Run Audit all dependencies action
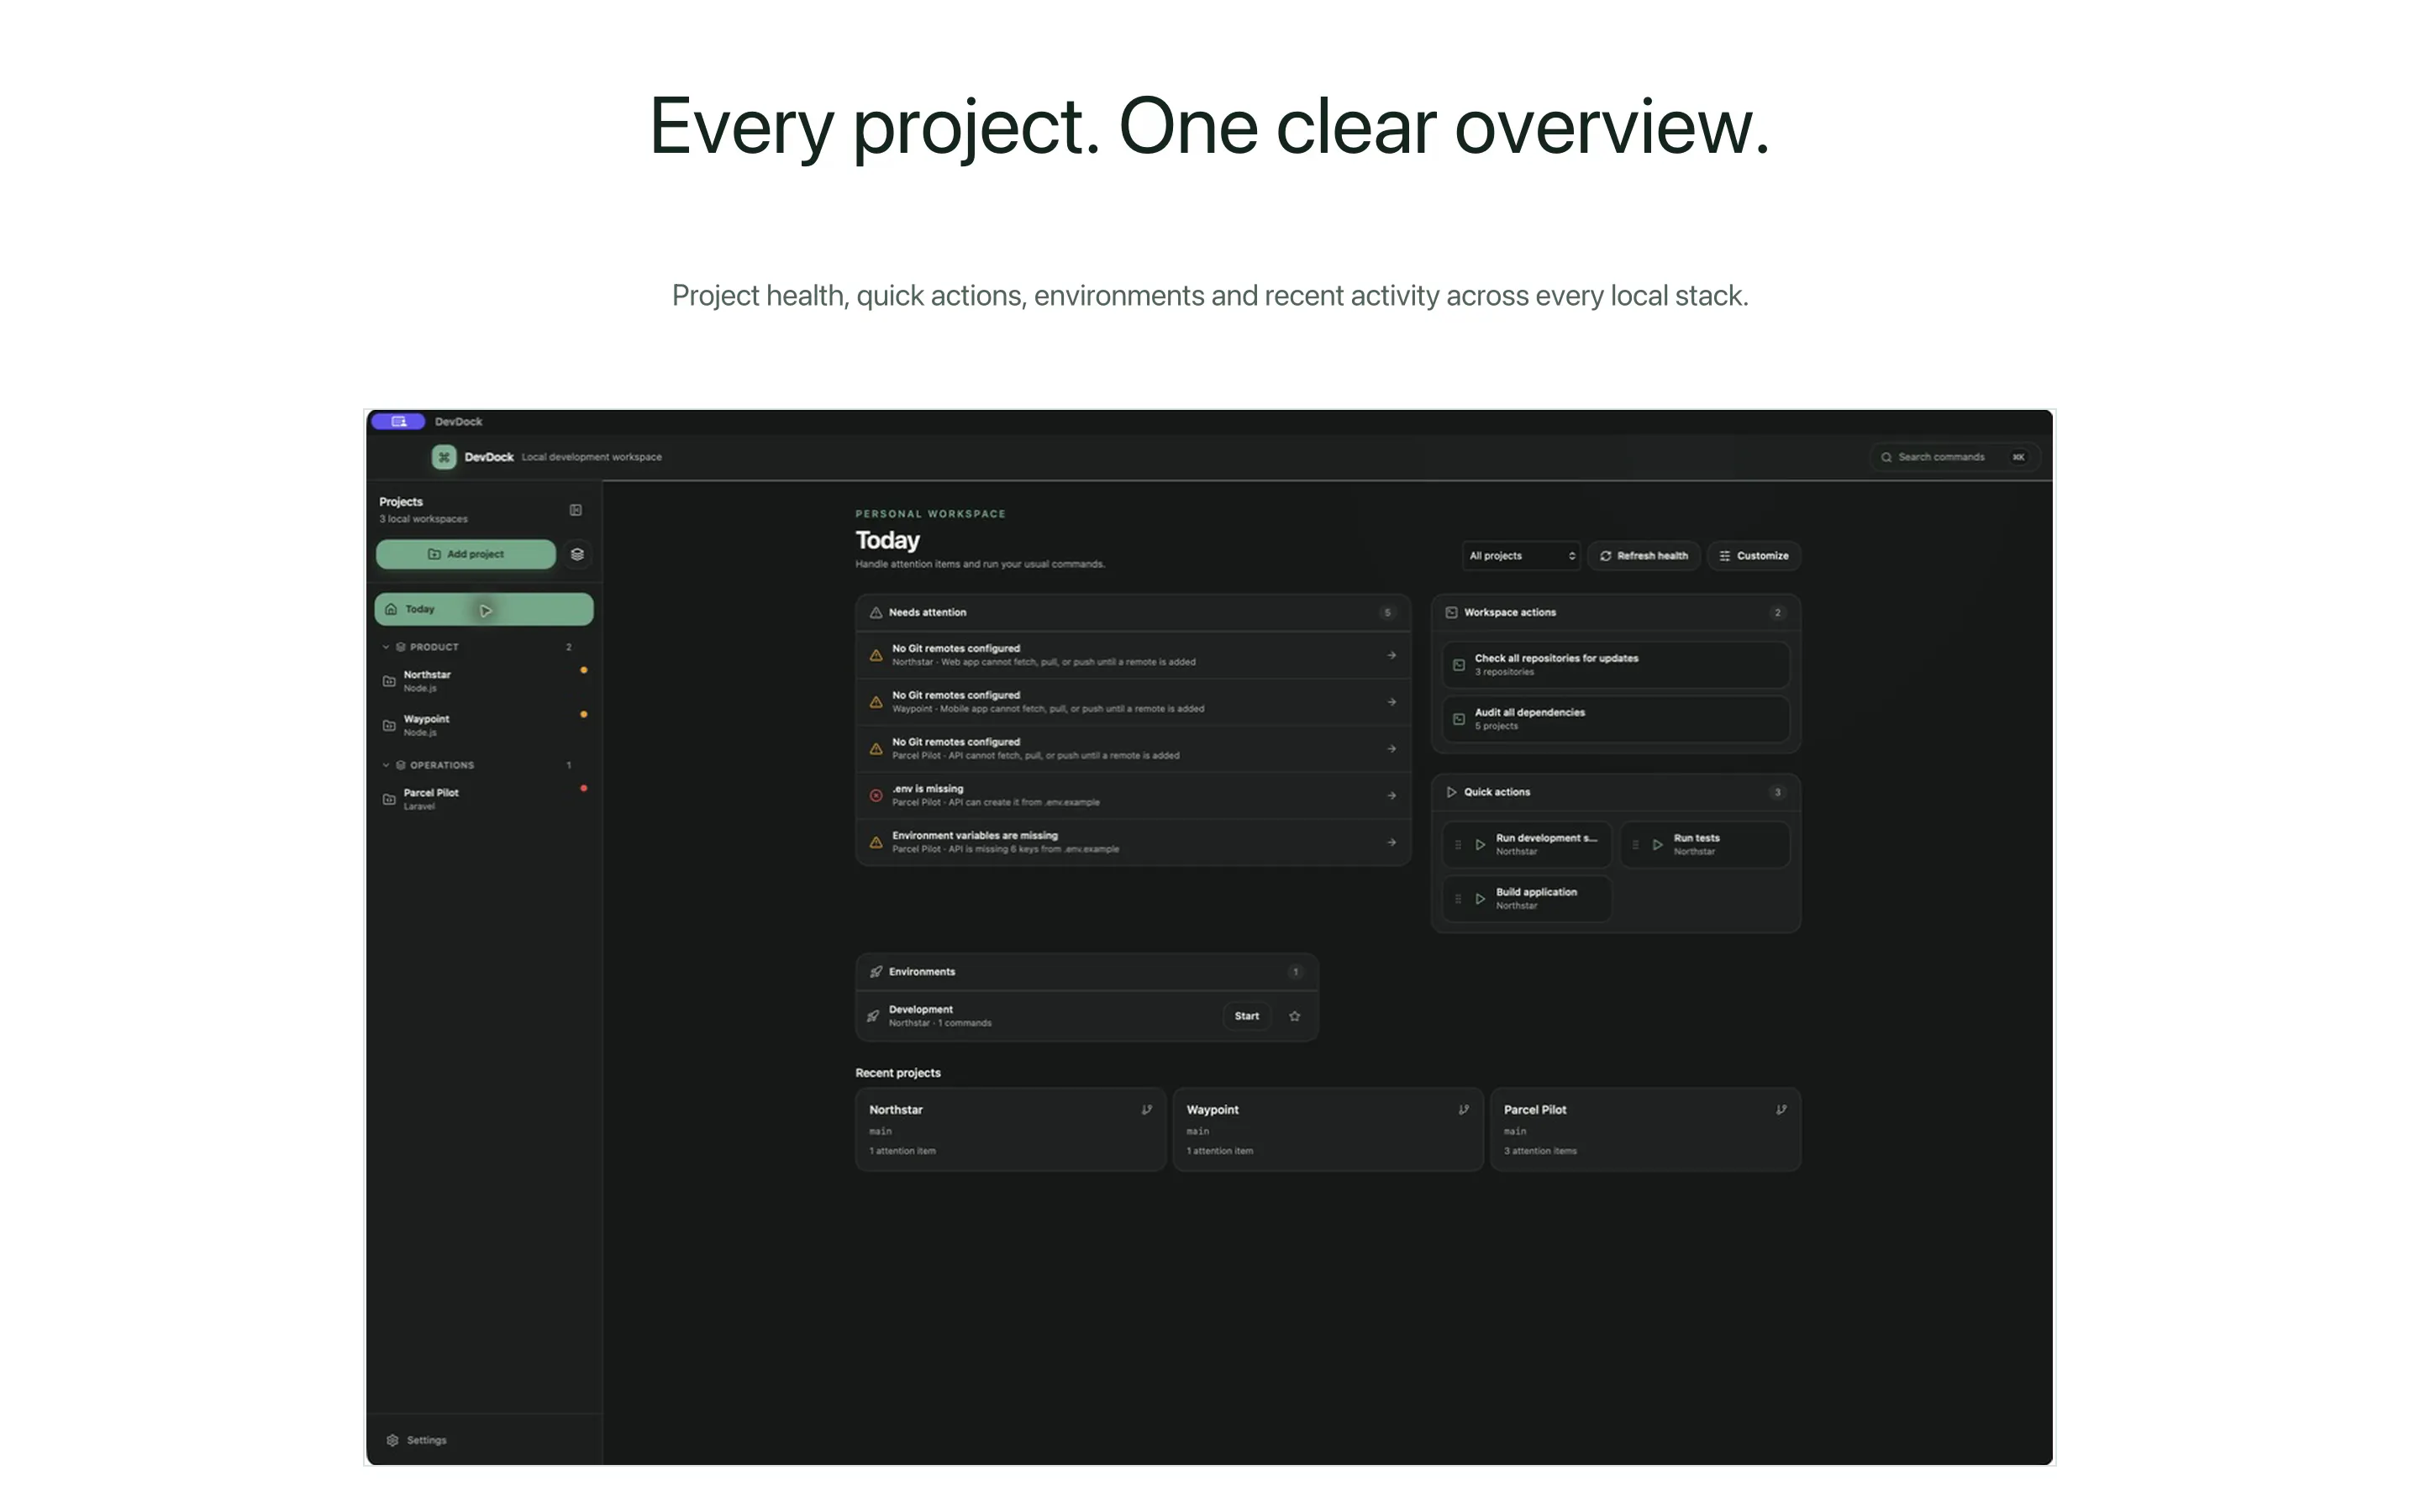Screen dimensions: 2420x1512 tap(1615, 719)
